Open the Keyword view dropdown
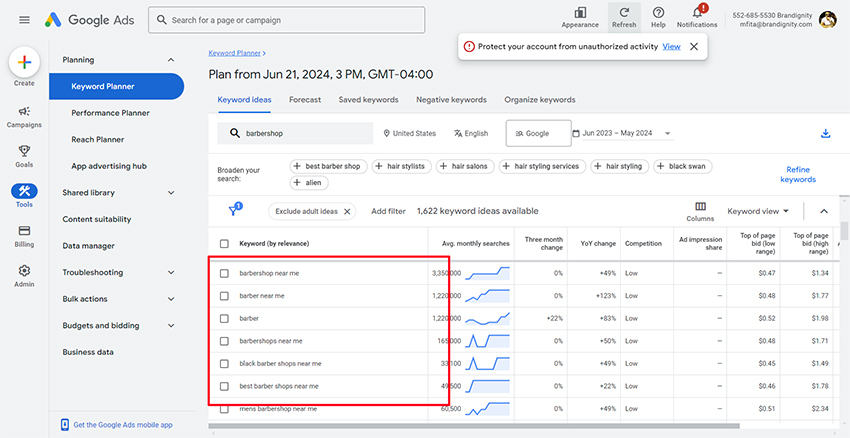 [x=758, y=211]
